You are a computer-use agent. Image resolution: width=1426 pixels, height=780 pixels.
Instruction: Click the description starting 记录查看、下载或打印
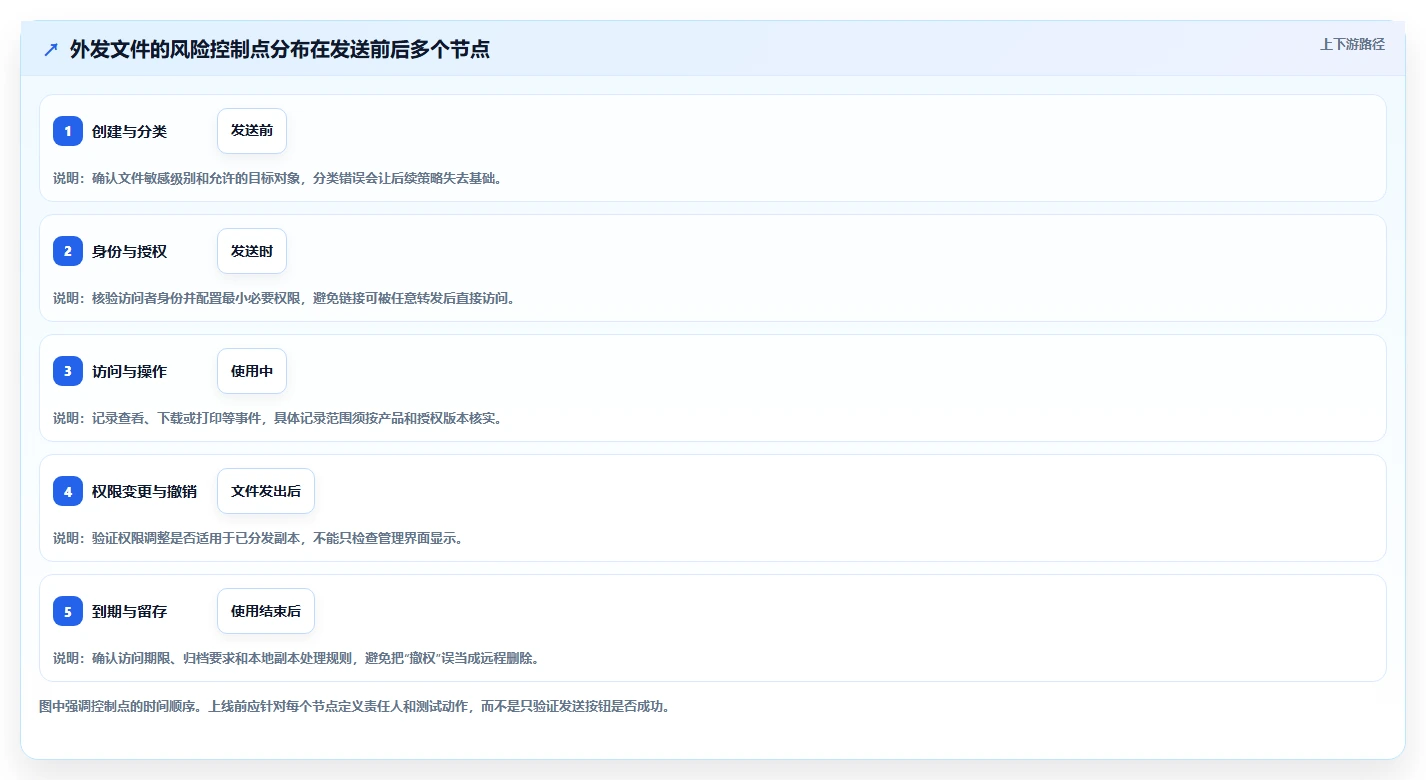[278, 418]
